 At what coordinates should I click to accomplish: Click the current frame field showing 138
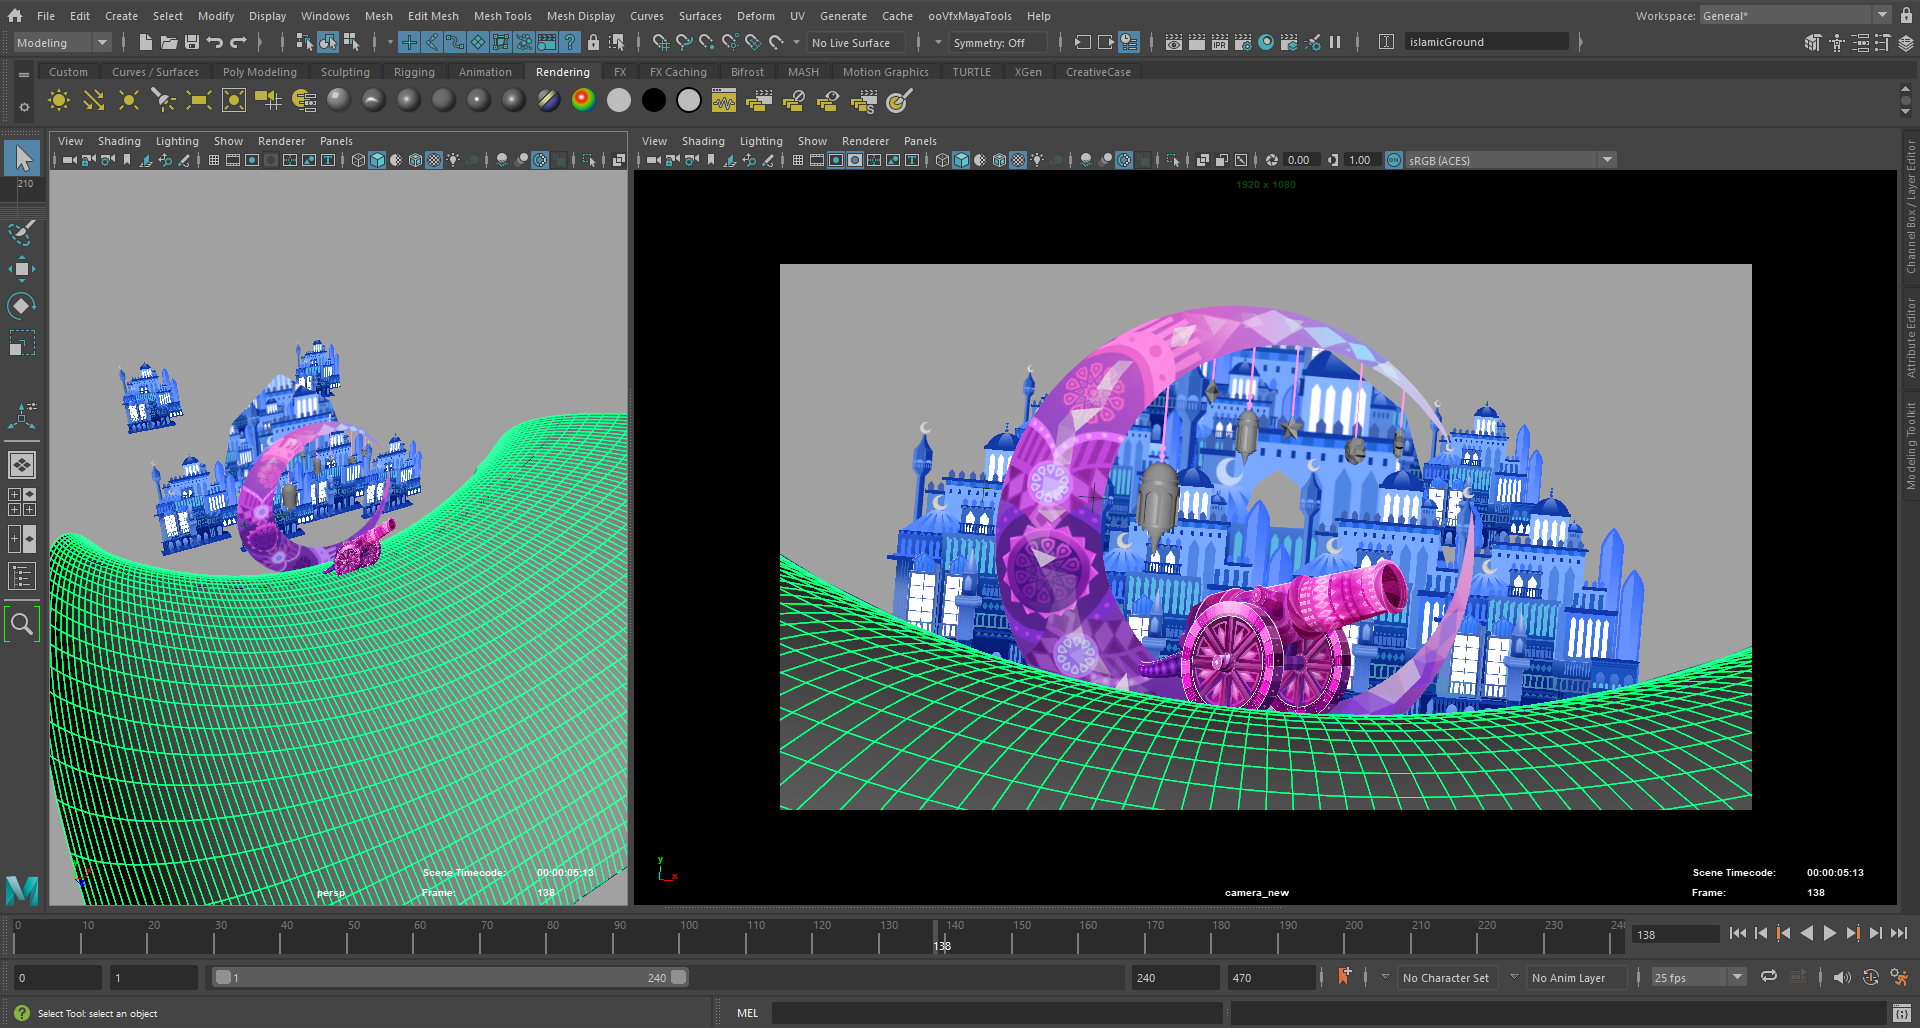pos(1674,934)
